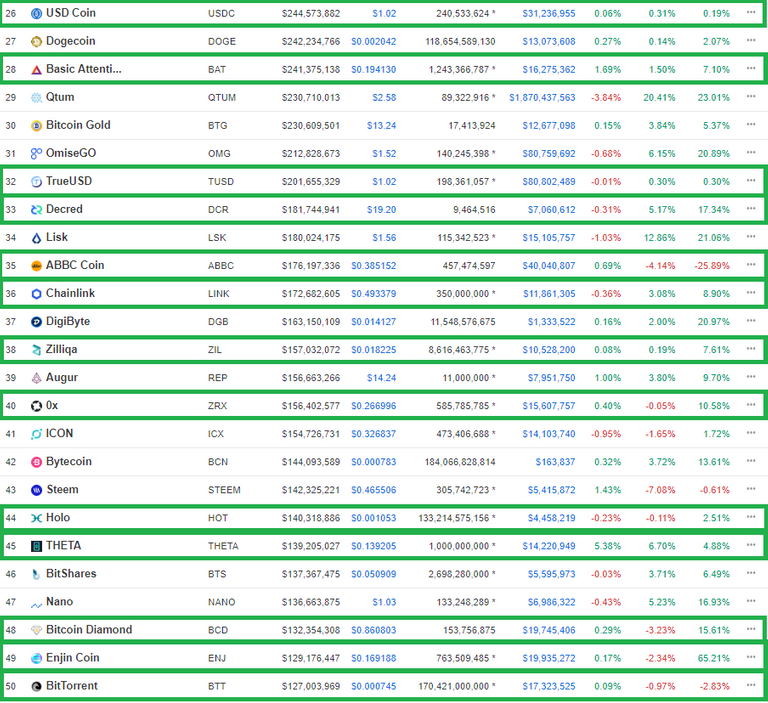Click the DigiByte logo icon
The width and height of the screenshot is (768, 703).
(x=36, y=322)
